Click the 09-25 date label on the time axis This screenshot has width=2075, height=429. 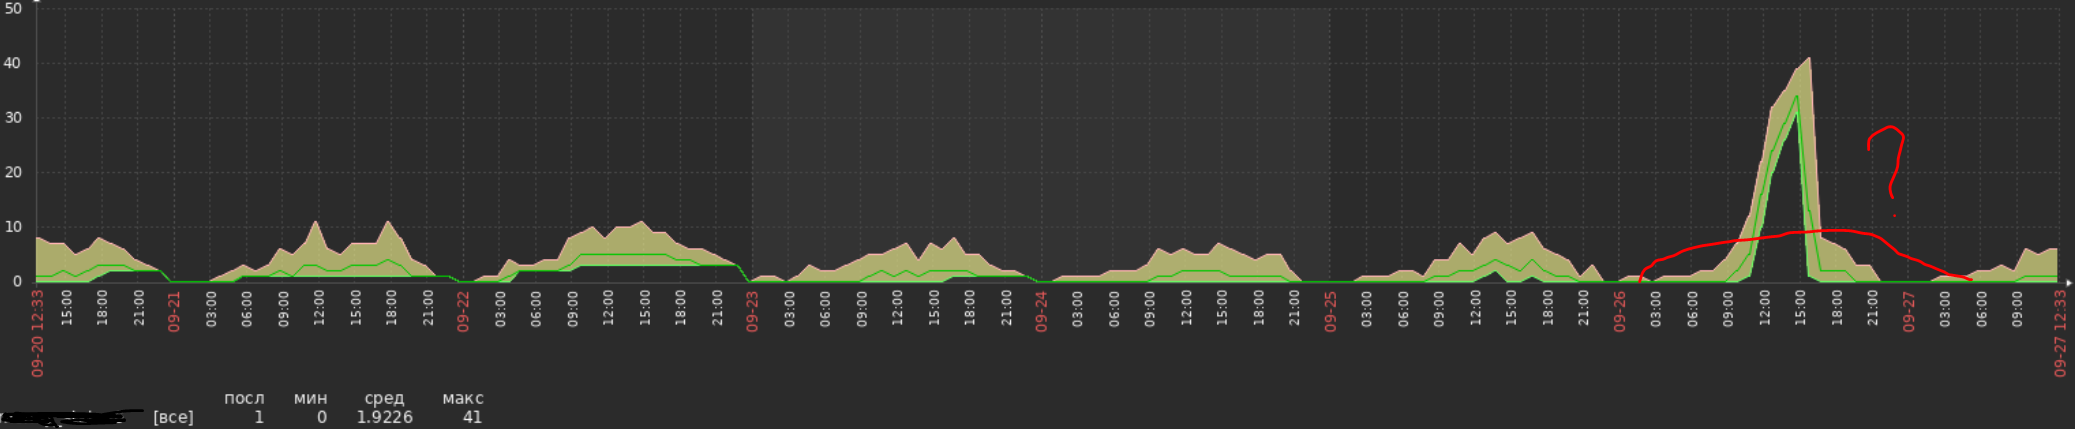pyautogui.click(x=1330, y=311)
